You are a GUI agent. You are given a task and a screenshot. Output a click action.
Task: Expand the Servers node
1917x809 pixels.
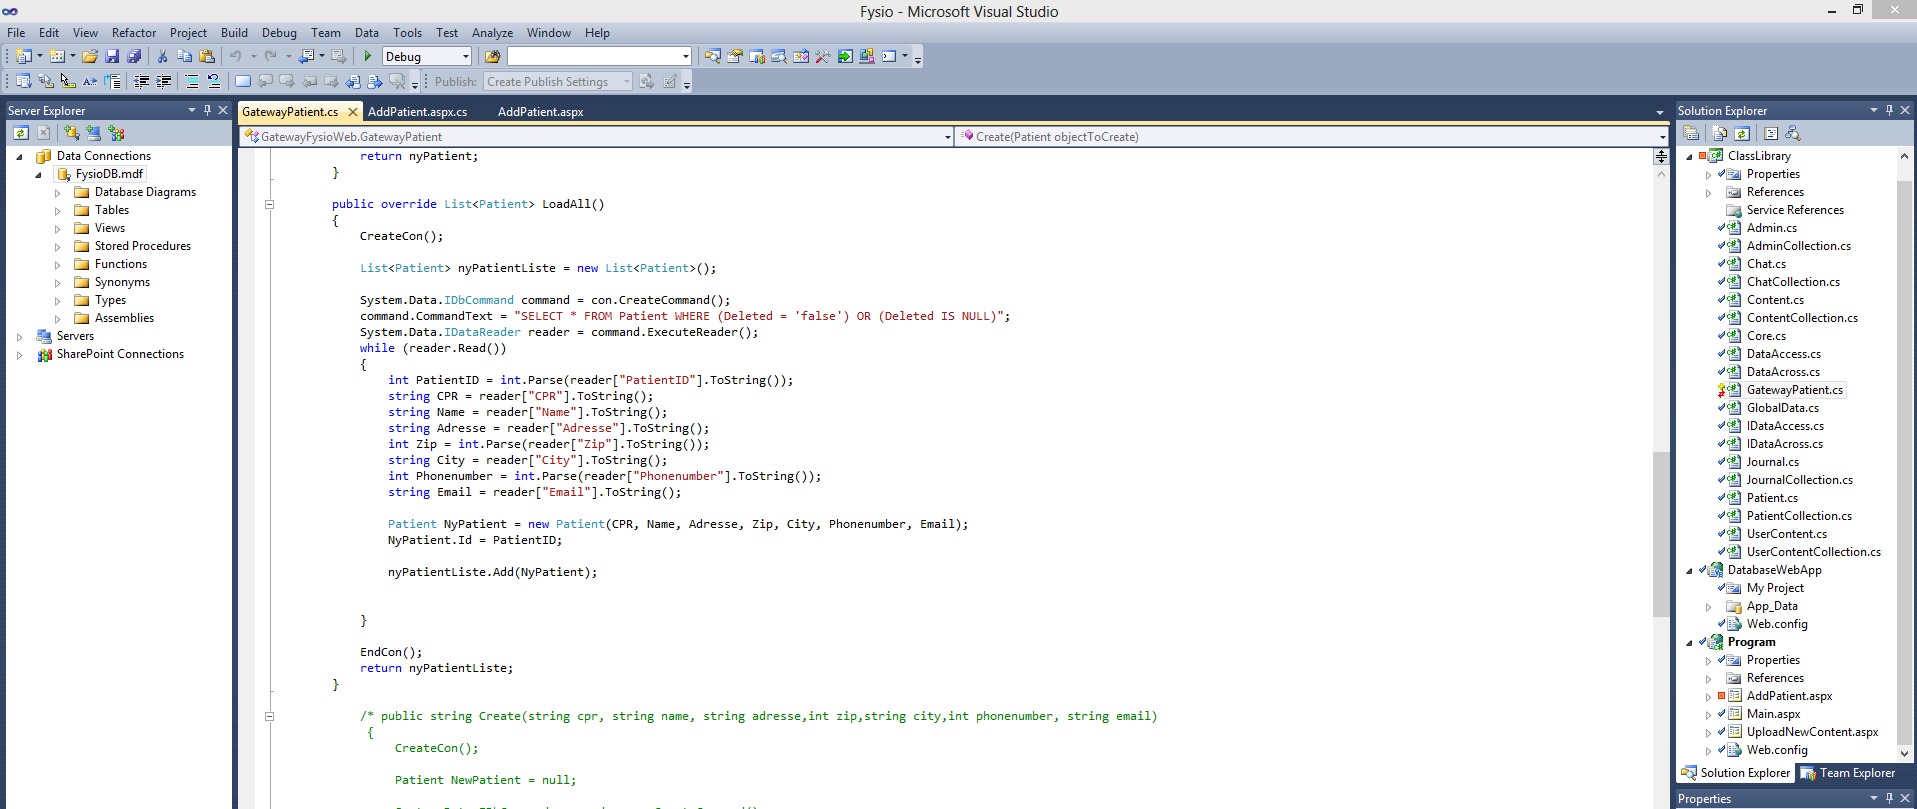click(x=19, y=336)
